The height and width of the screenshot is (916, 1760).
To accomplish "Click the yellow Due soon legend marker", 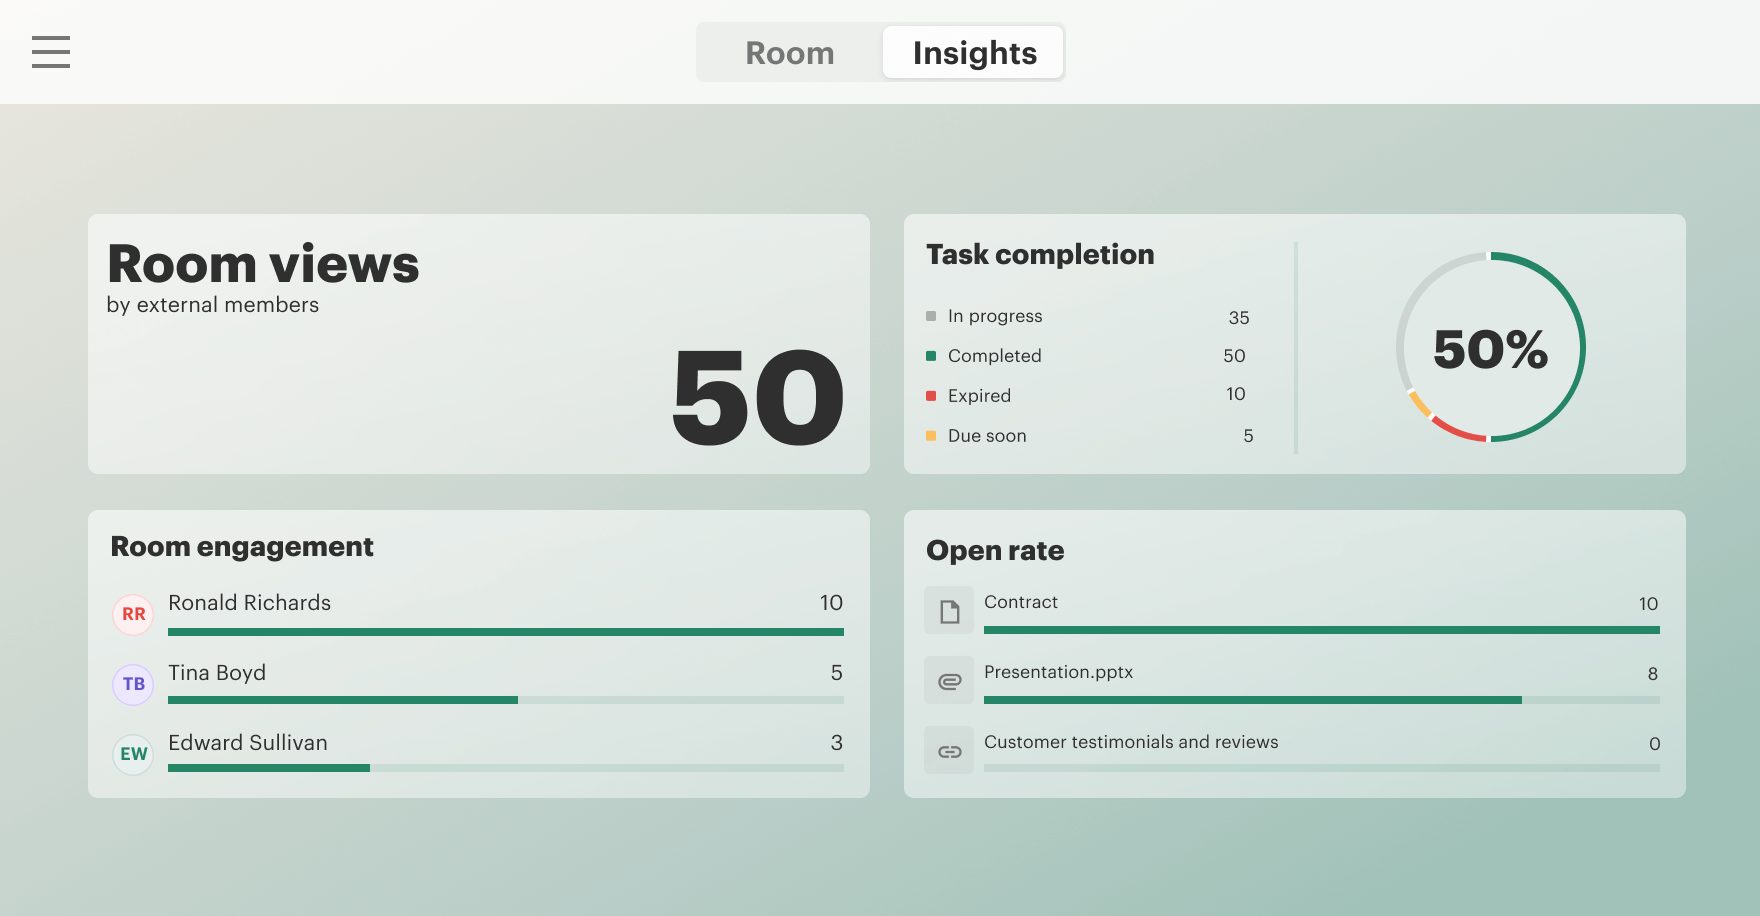I will [x=931, y=436].
